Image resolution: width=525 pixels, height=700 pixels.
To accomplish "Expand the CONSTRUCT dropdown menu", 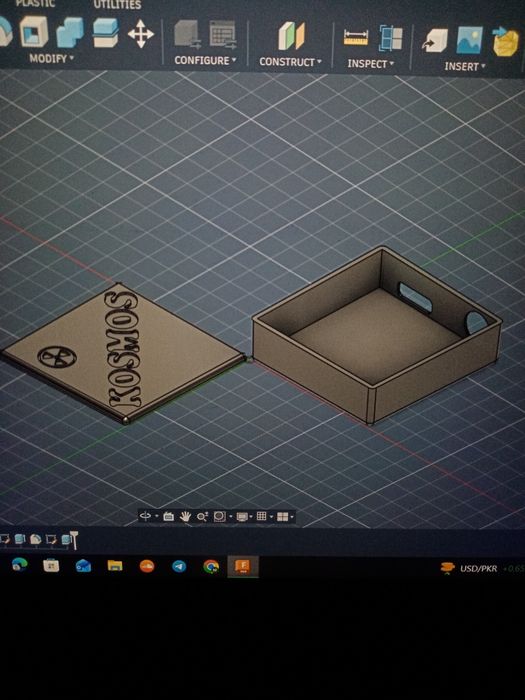I will (290, 62).
